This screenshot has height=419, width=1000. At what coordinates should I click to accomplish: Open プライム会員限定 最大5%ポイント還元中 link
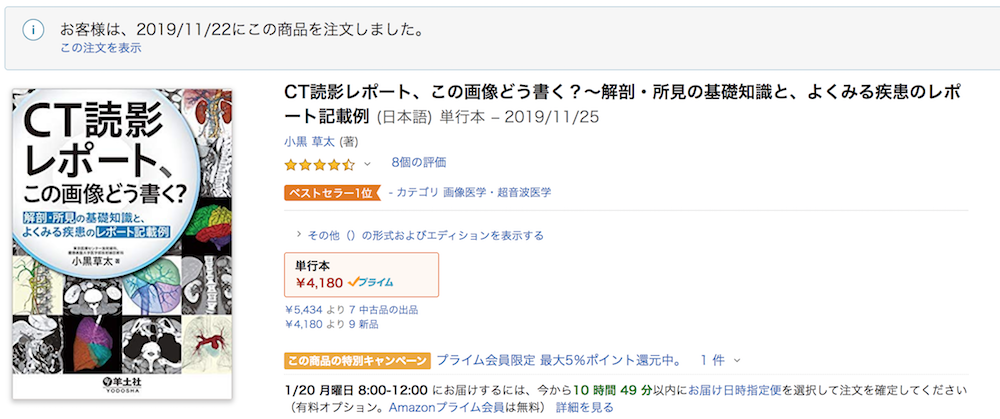pos(555,360)
